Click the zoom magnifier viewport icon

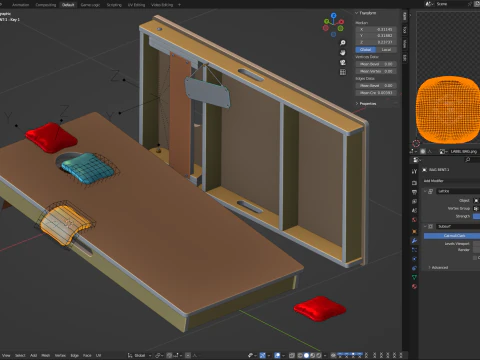tap(342, 43)
